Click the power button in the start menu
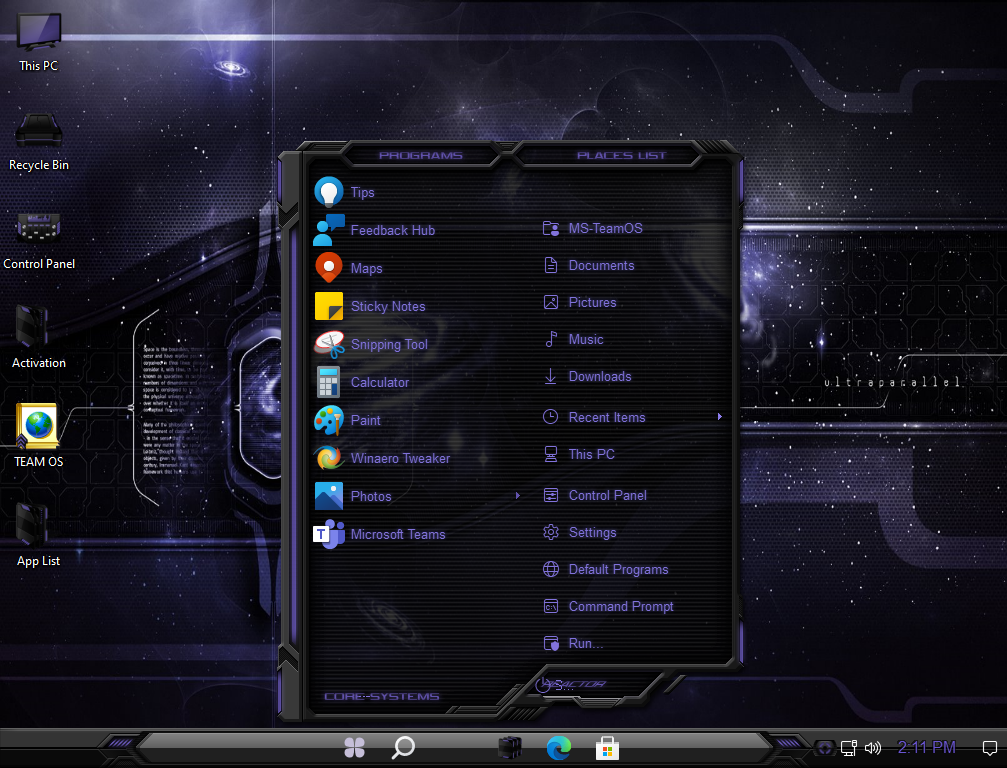Screen dimensions: 1007x768 pyautogui.click(x=543, y=685)
